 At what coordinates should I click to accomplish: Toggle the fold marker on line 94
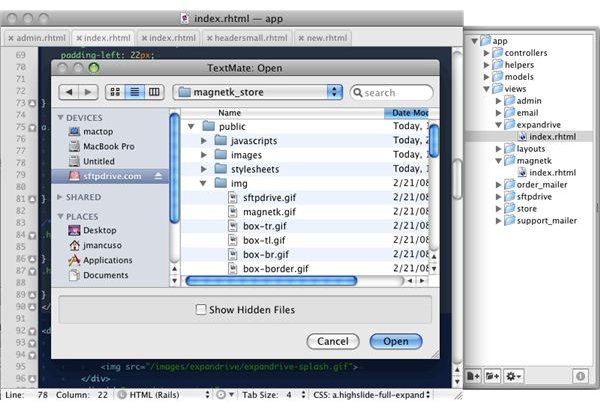pyautogui.click(x=32, y=355)
